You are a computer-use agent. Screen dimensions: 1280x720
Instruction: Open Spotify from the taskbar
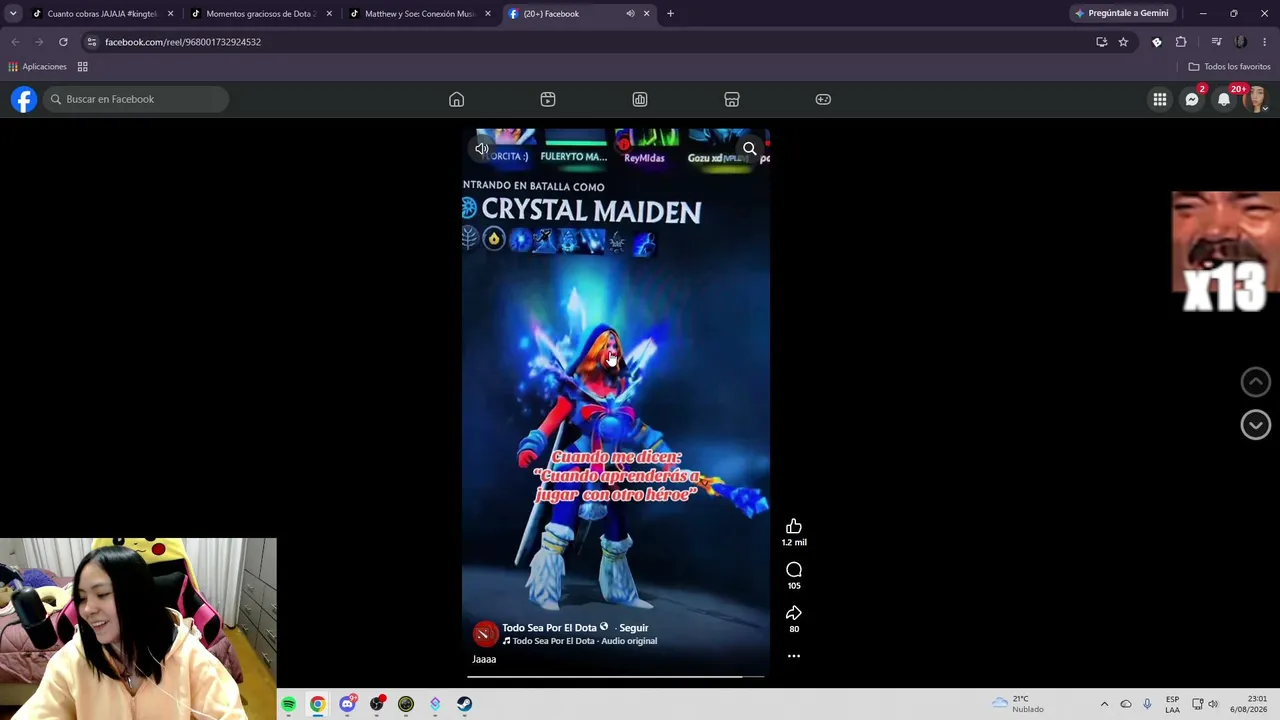[288, 704]
